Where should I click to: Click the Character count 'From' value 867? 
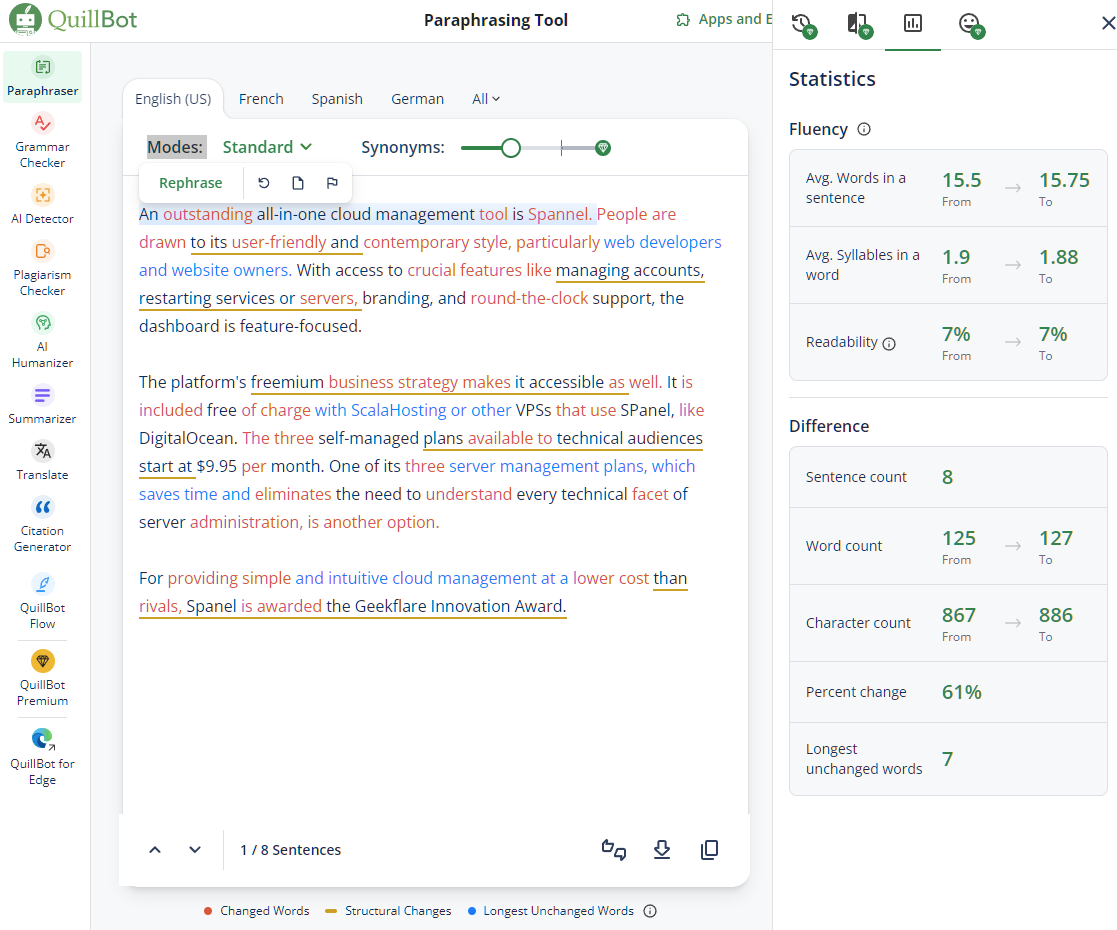click(959, 615)
